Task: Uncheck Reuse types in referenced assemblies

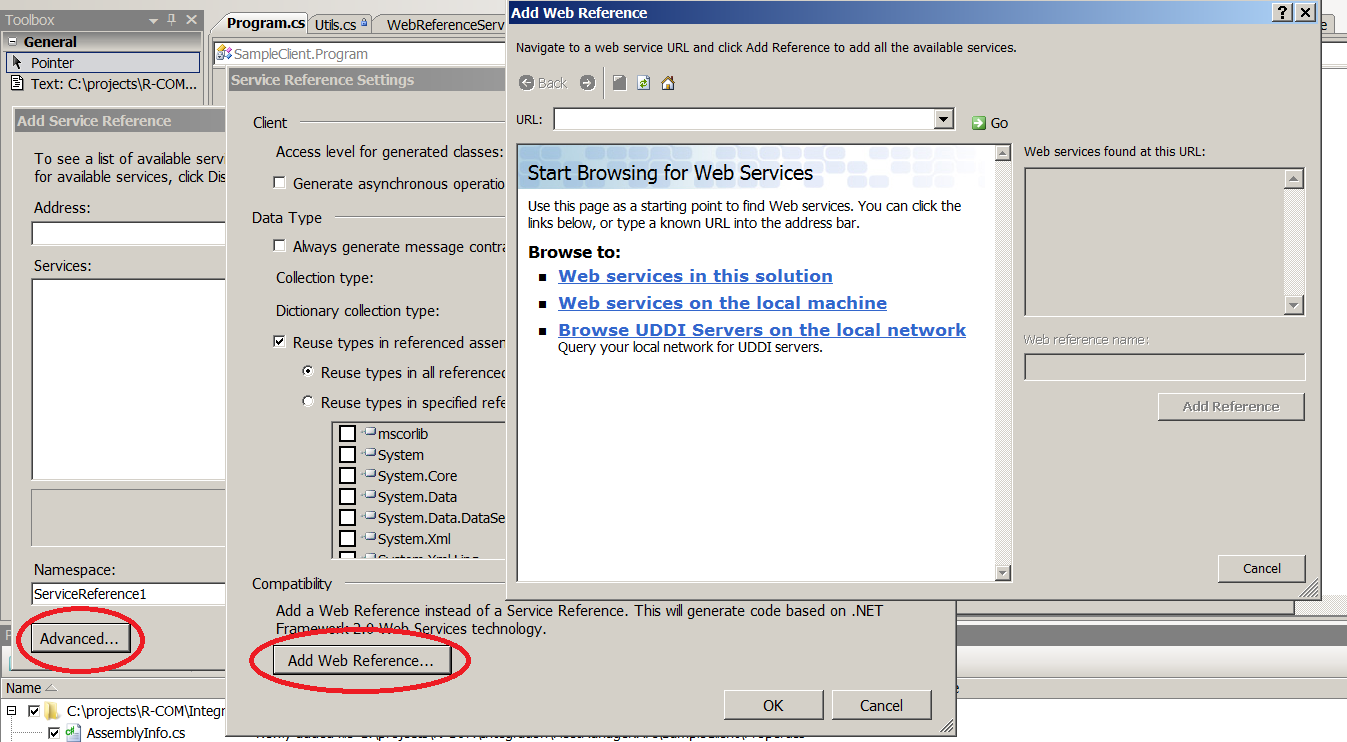Action: coord(279,339)
